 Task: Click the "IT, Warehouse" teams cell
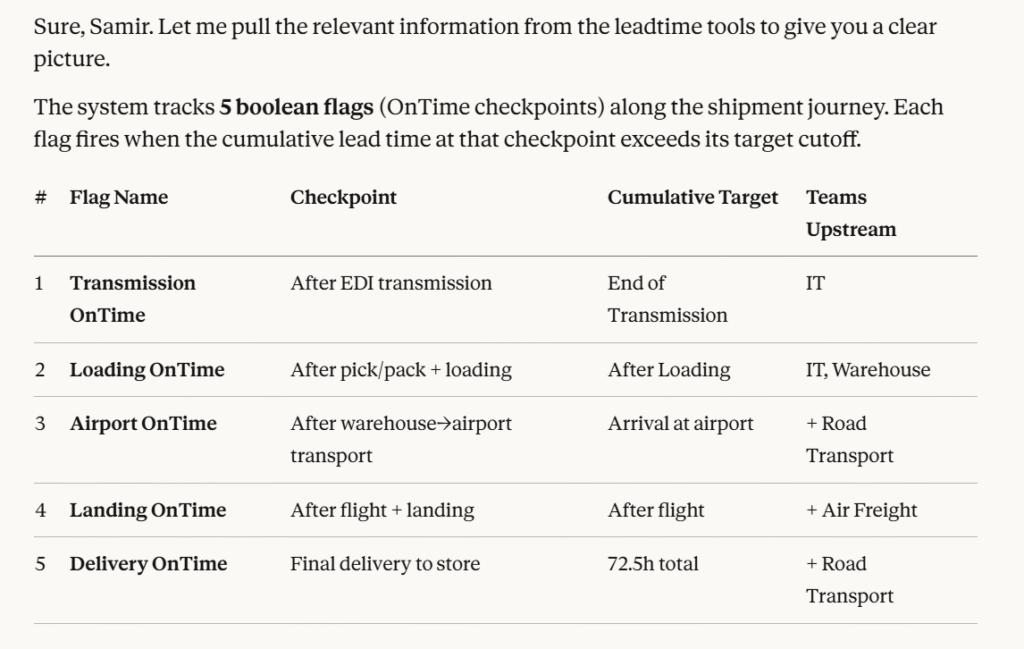tap(867, 370)
